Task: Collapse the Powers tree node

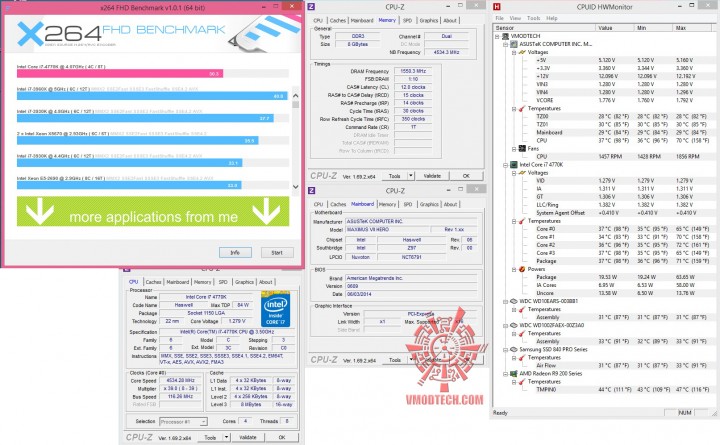Action: [x=514, y=270]
